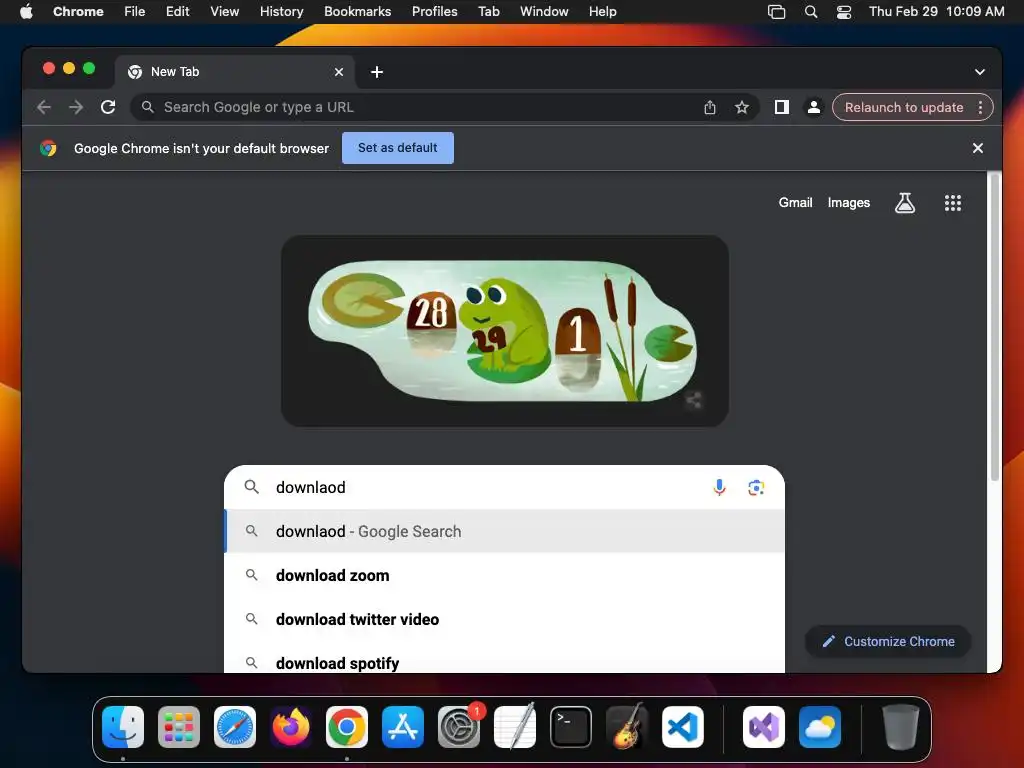Open the leap day frog Doodle
Viewport: 1024px width, 768px height.
click(503, 331)
